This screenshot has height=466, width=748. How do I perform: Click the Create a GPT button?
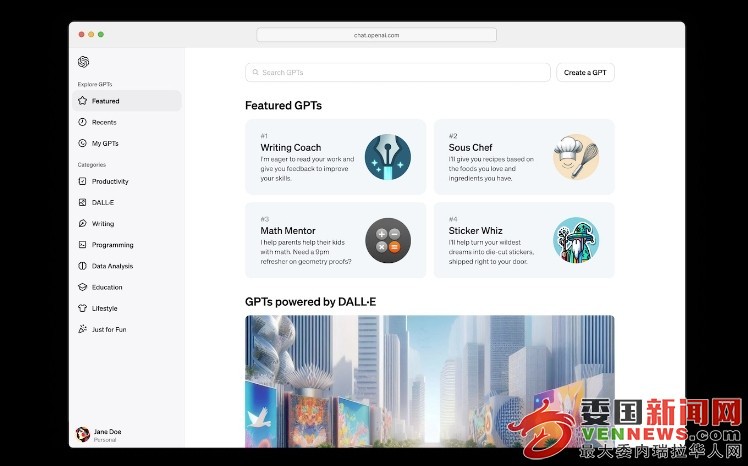point(585,72)
